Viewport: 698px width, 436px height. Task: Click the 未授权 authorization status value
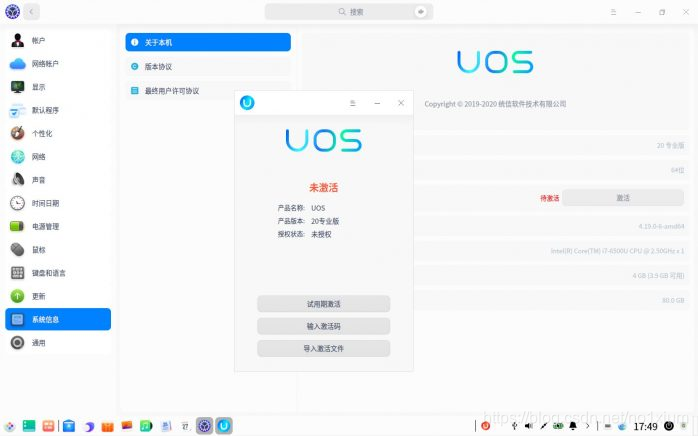pos(321,234)
